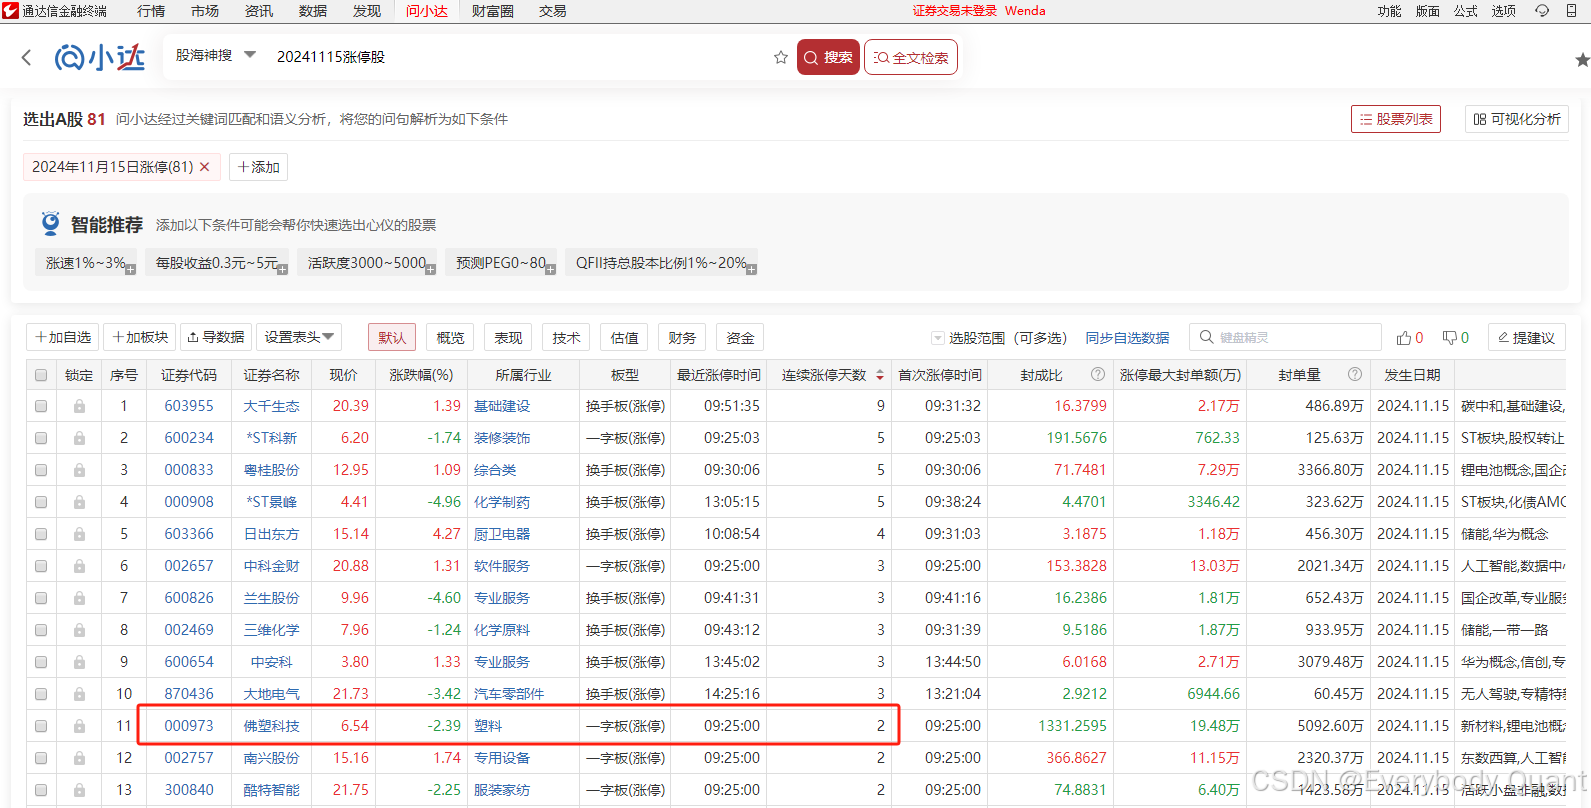Check the box for row 603366

(41, 534)
